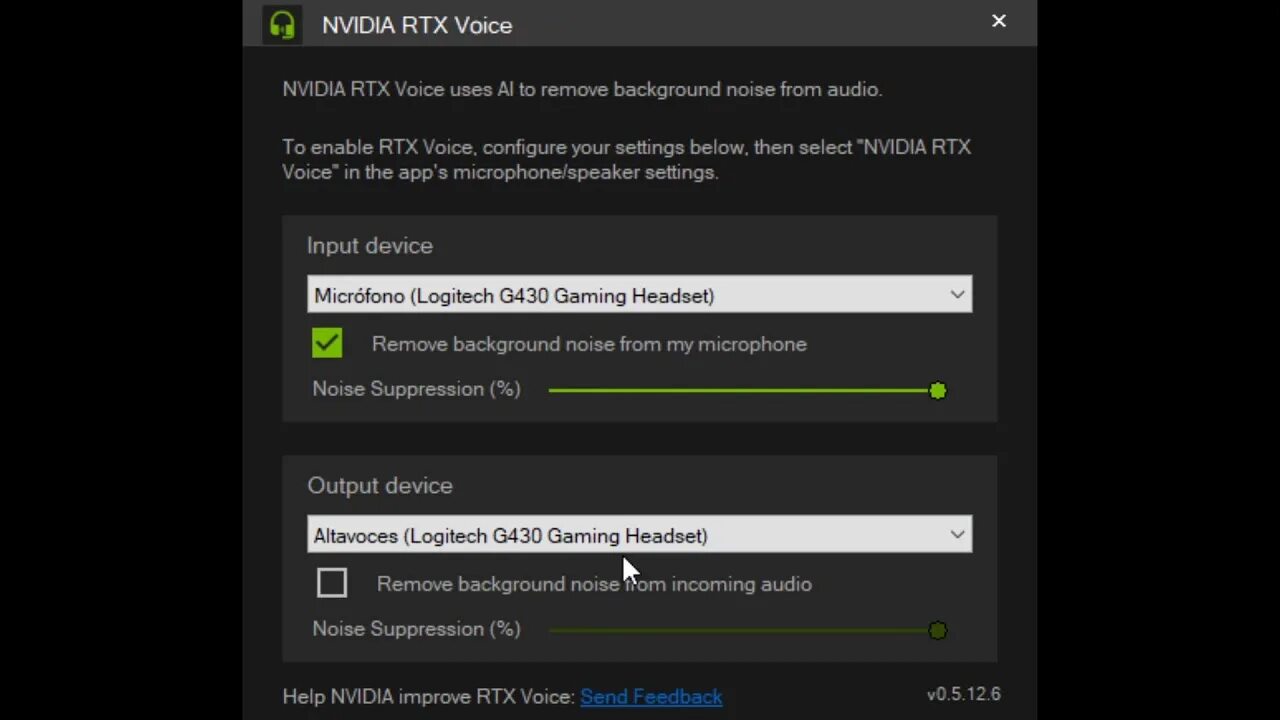1280x720 pixels.
Task: Click the Send Feedback link
Action: pos(651,697)
